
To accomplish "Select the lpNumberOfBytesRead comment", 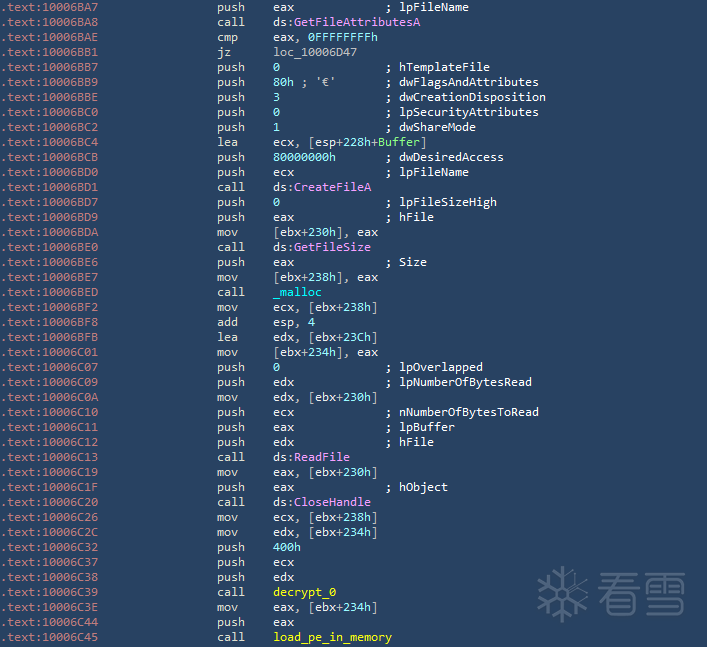I will (x=465, y=382).
